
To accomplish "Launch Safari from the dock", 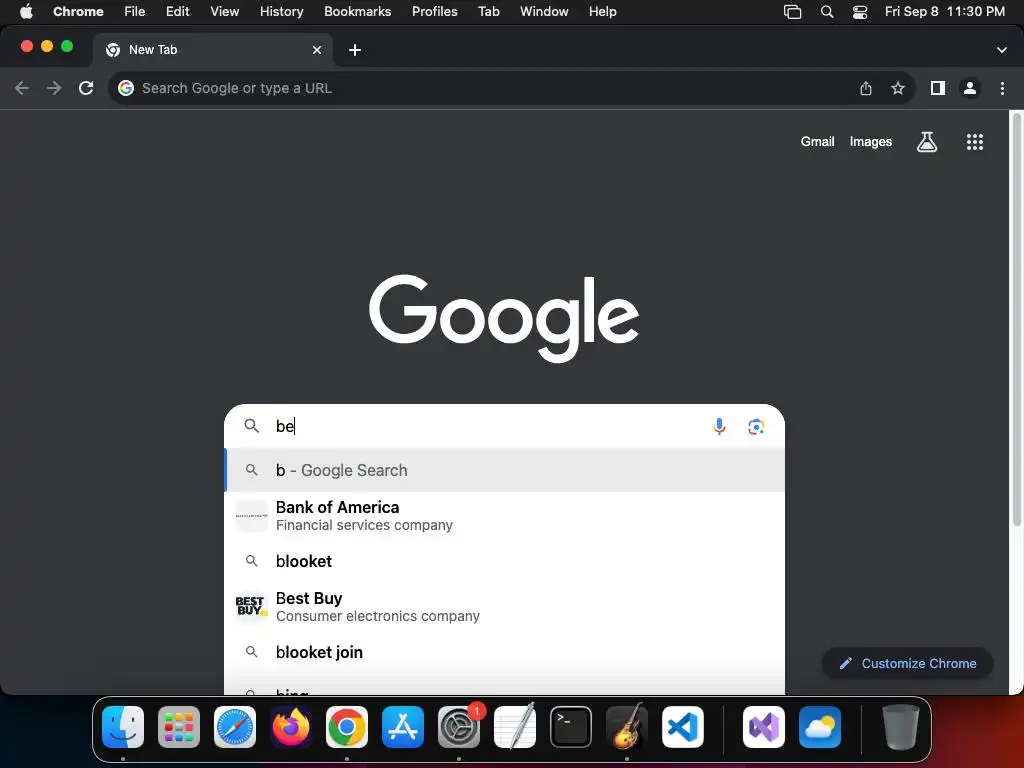I will (235, 727).
